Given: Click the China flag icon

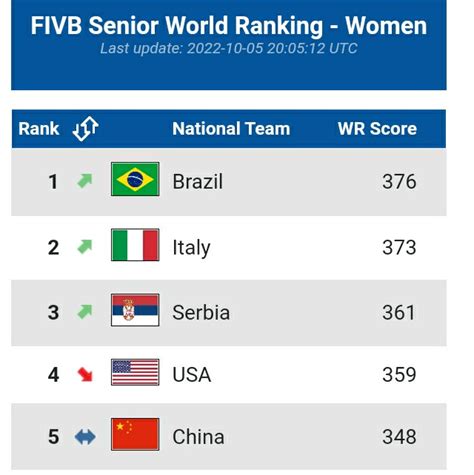Looking at the screenshot, I should (x=135, y=434).
